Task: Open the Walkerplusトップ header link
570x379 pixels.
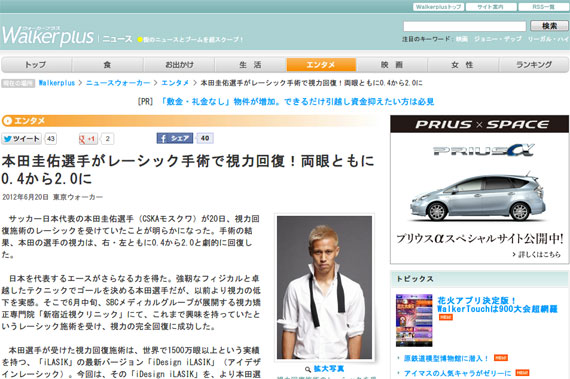Action: [438, 7]
